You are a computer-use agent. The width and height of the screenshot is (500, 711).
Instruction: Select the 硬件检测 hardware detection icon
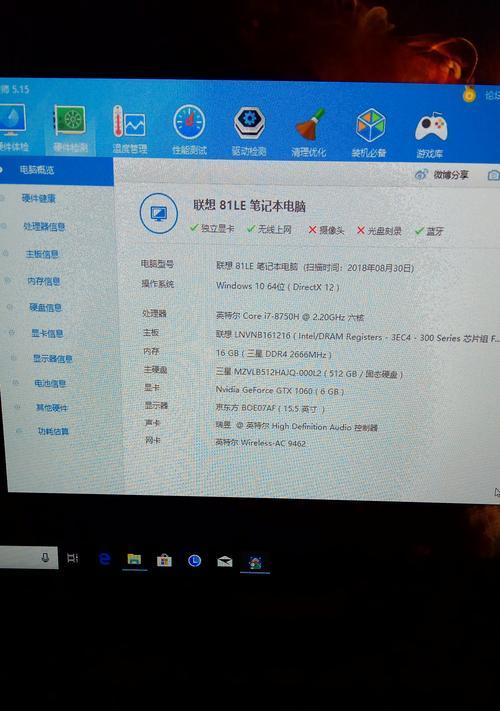pos(70,129)
